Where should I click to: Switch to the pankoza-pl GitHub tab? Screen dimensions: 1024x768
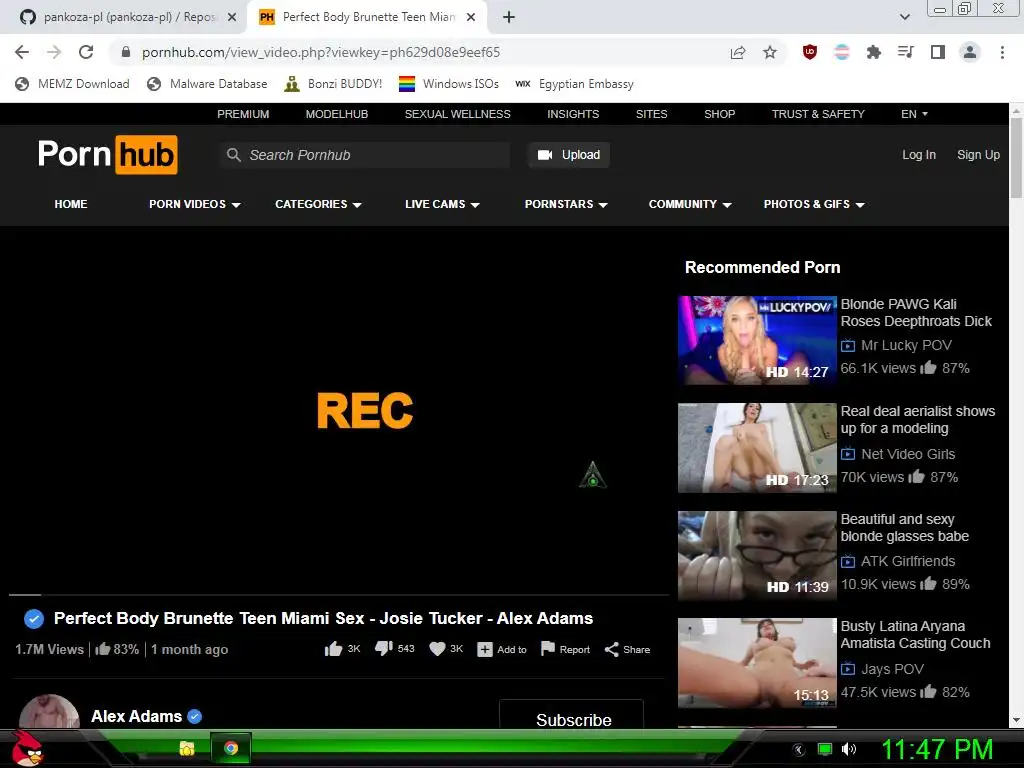click(128, 17)
